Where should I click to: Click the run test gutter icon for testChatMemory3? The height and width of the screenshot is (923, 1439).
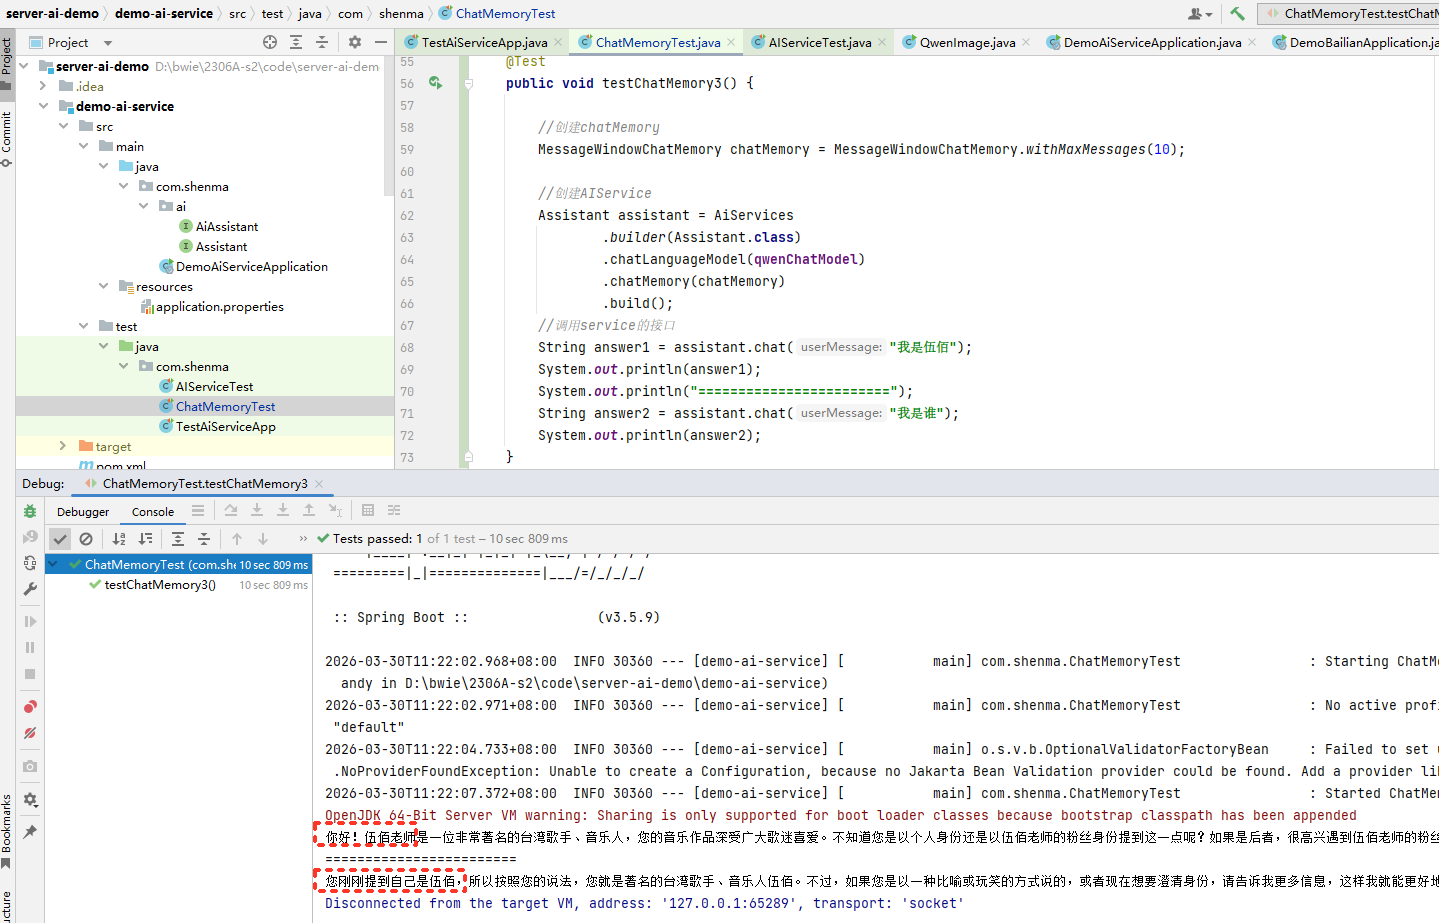[x=435, y=83]
